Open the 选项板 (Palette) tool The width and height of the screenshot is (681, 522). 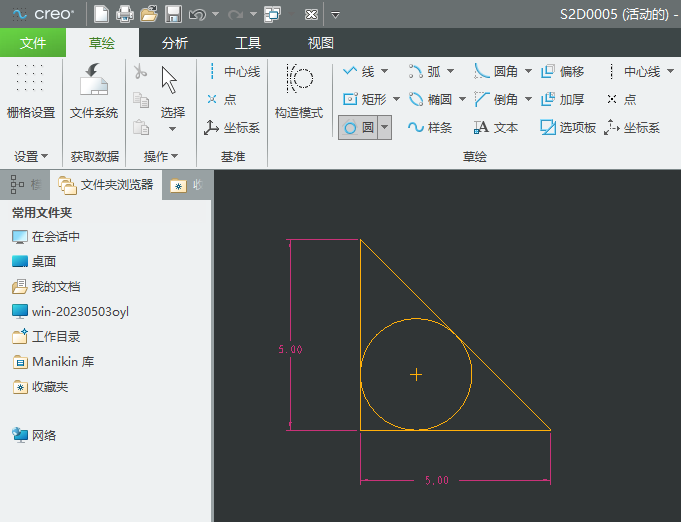(x=568, y=128)
